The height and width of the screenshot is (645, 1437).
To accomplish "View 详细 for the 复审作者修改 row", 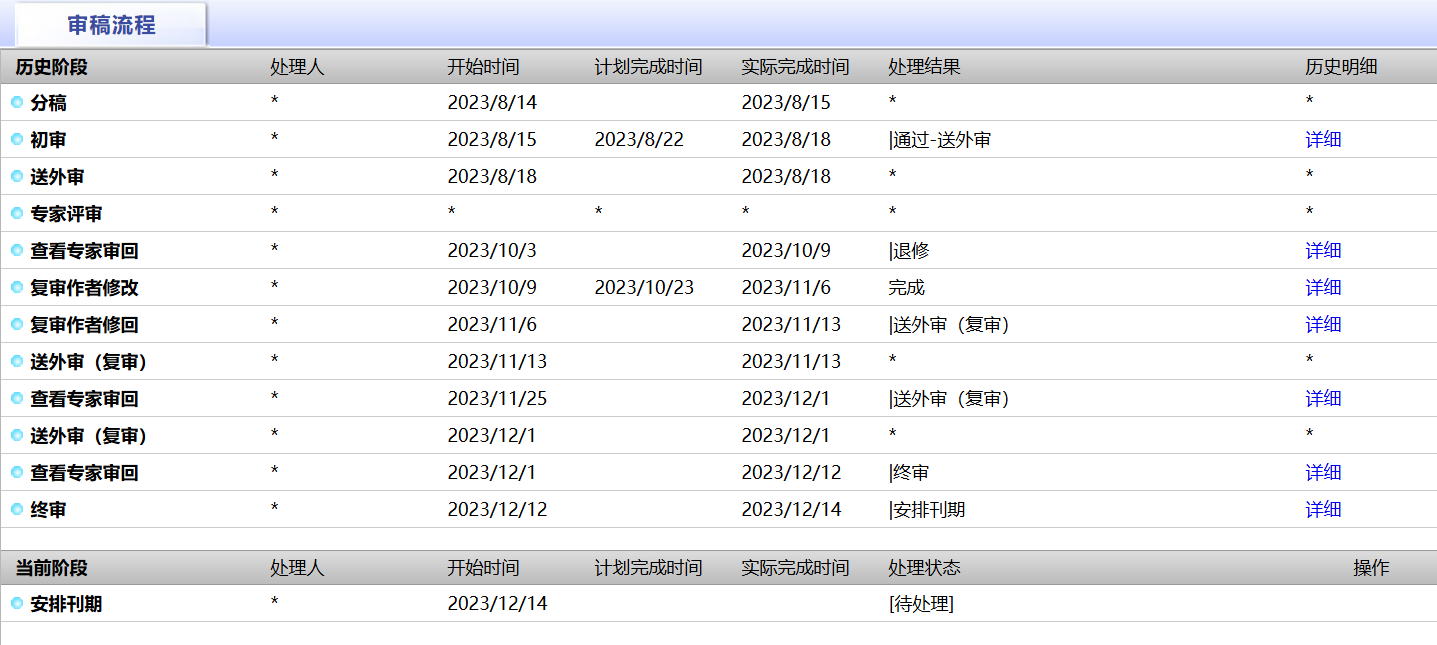I will (1323, 288).
